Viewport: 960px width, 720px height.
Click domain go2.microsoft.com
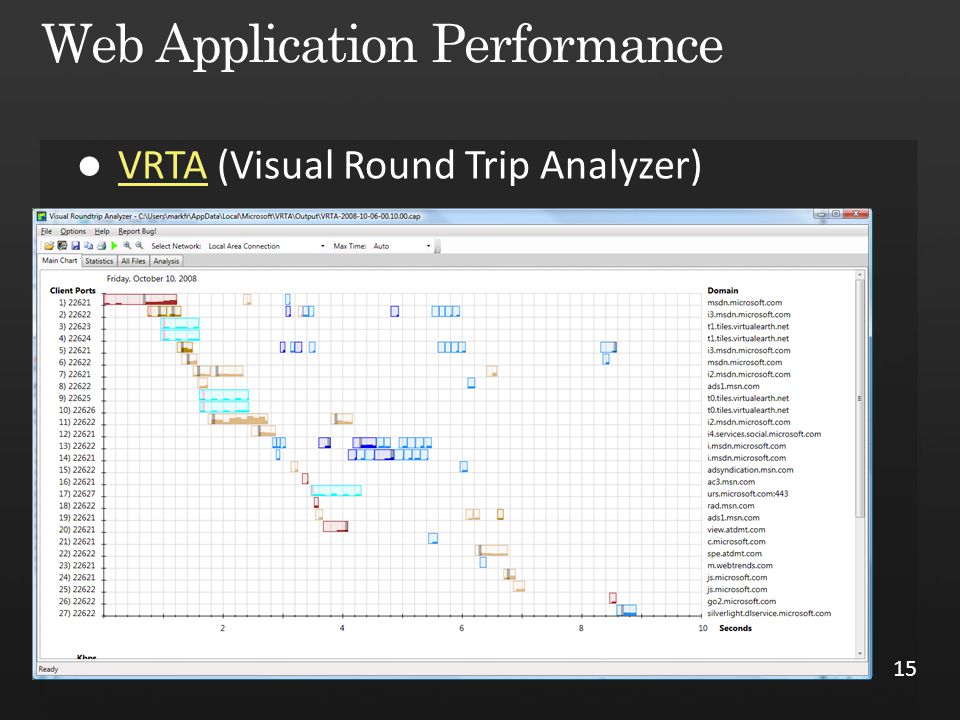coord(741,601)
